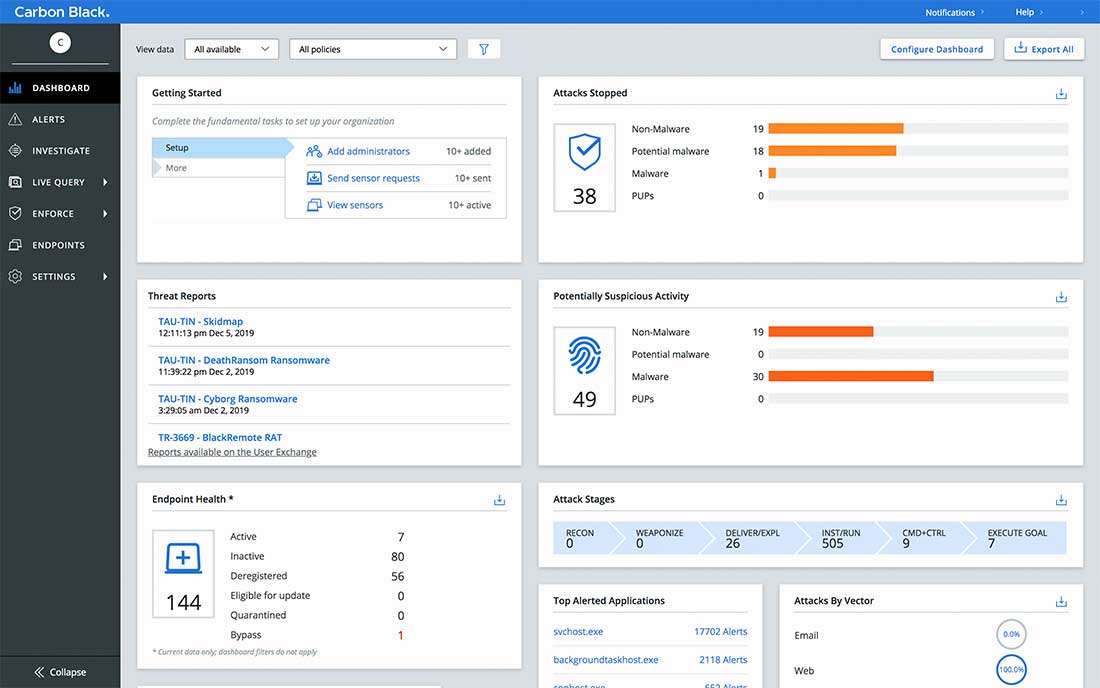Click the Configure Dashboard button
1100x688 pixels.
click(936, 48)
